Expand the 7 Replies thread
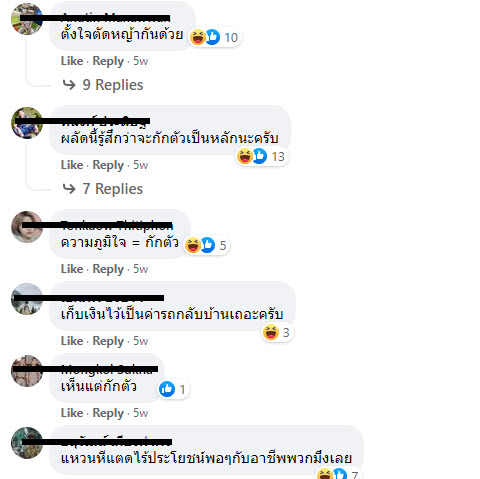Viewport: 480px width, 479px height. (x=113, y=189)
